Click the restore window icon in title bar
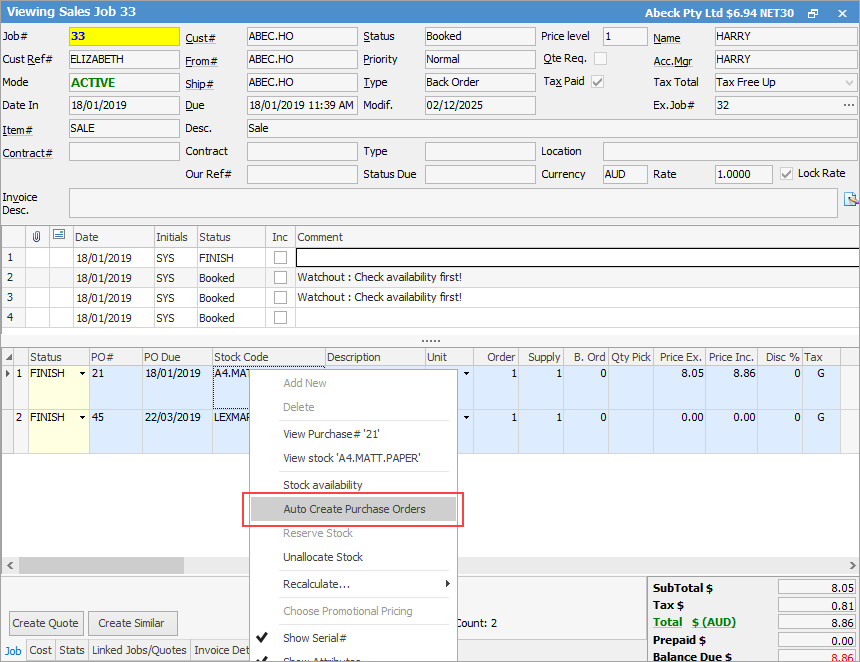 pyautogui.click(x=813, y=12)
